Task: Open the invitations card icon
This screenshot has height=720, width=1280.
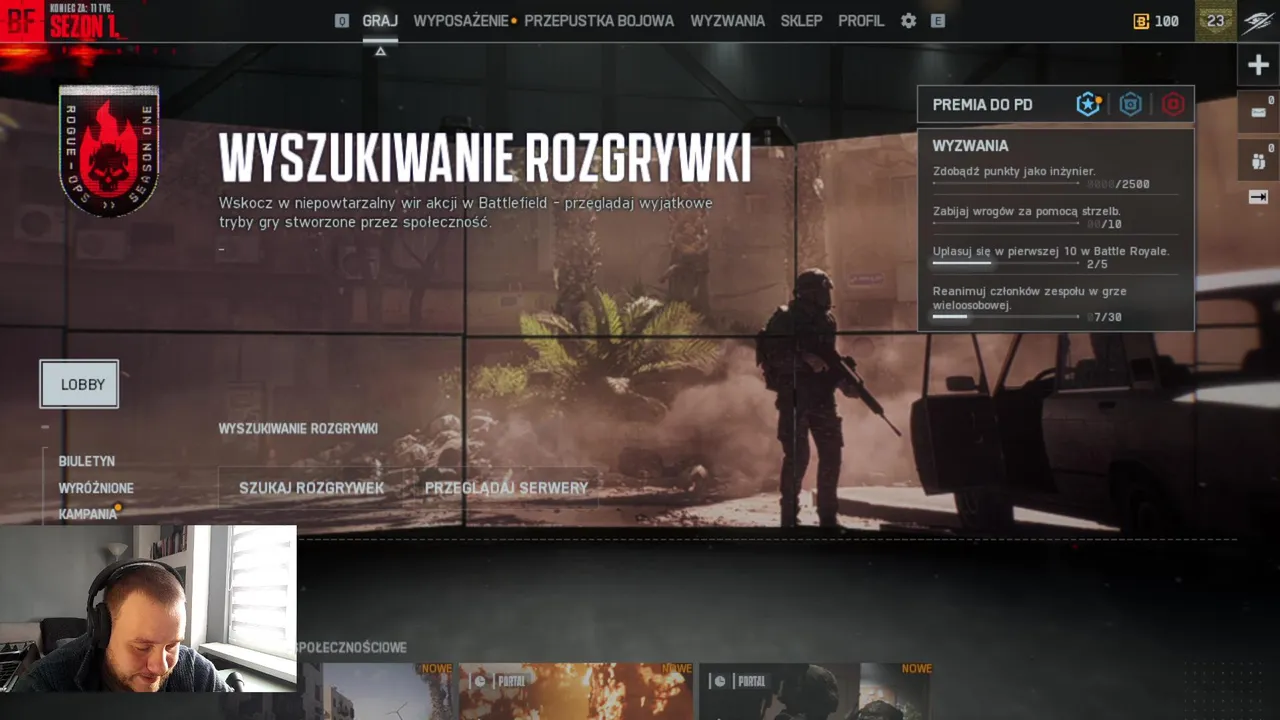Action: [x=1258, y=112]
